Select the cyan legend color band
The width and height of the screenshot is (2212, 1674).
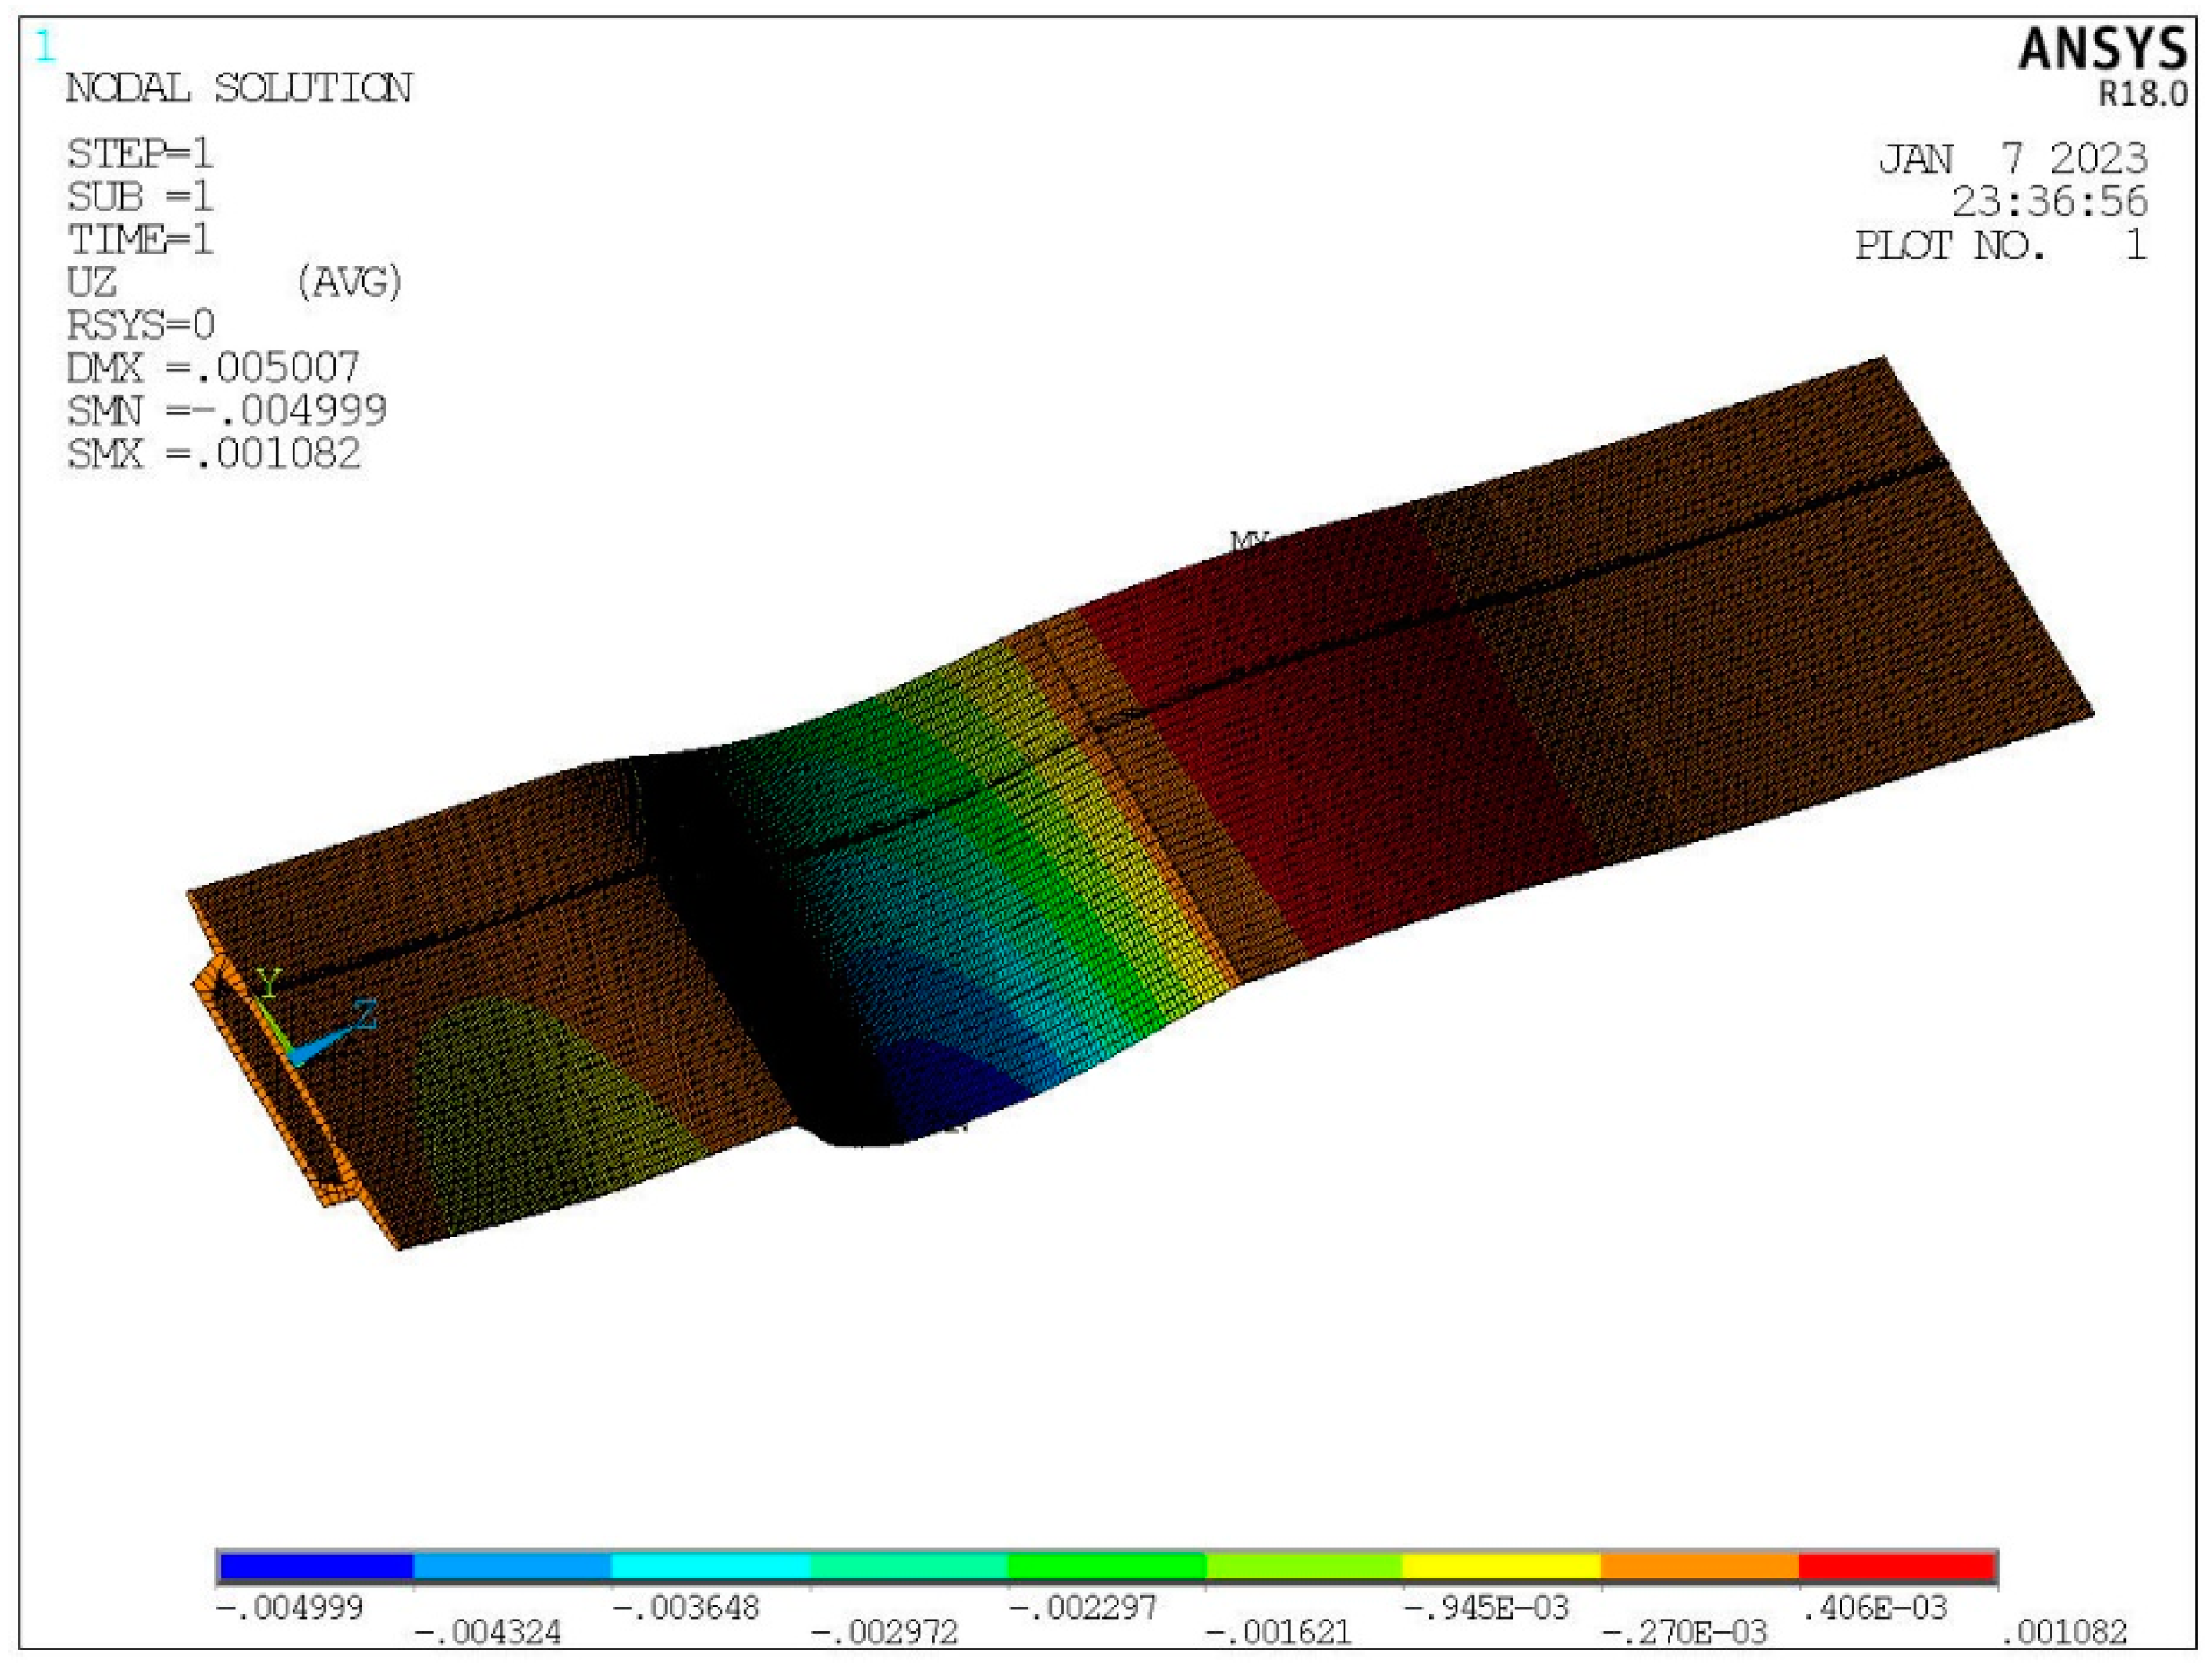[710, 1566]
